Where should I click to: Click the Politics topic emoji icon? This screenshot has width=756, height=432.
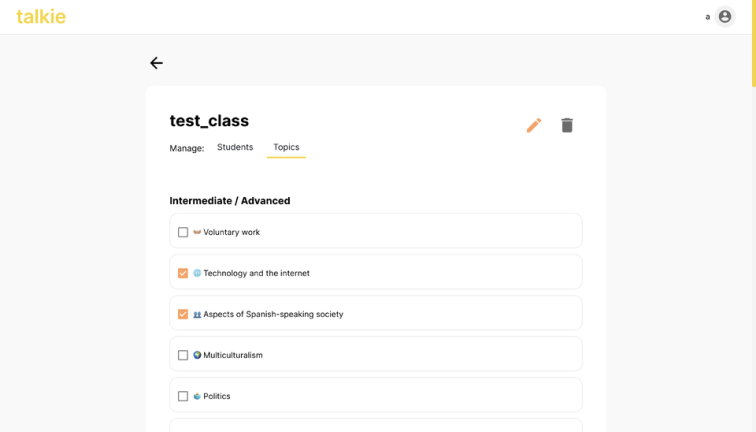click(197, 396)
